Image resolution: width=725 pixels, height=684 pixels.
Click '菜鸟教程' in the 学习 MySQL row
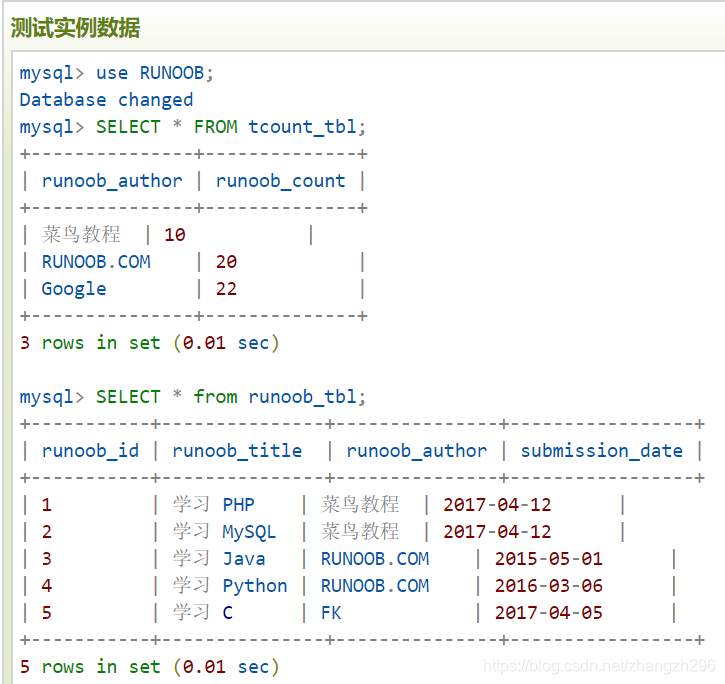tap(360, 532)
